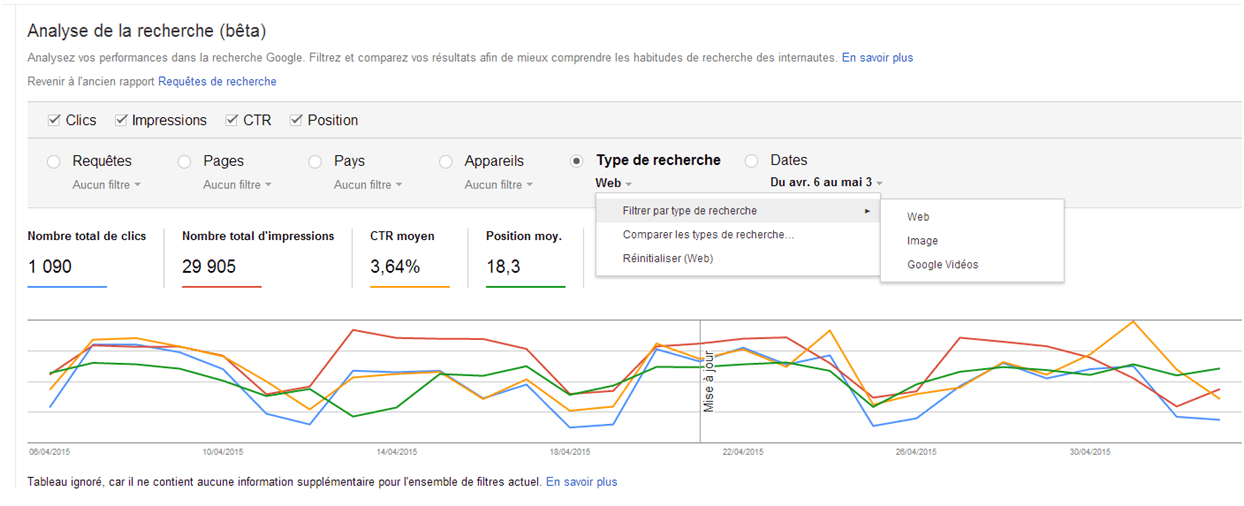Viewport: 1244px width, 506px height.
Task: Click the 'Mise à jour' chart marker
Action: [708, 381]
